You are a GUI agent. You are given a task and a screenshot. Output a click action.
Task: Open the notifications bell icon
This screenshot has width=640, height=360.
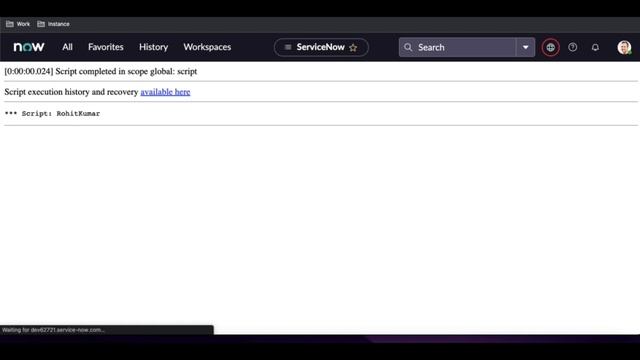(595, 47)
